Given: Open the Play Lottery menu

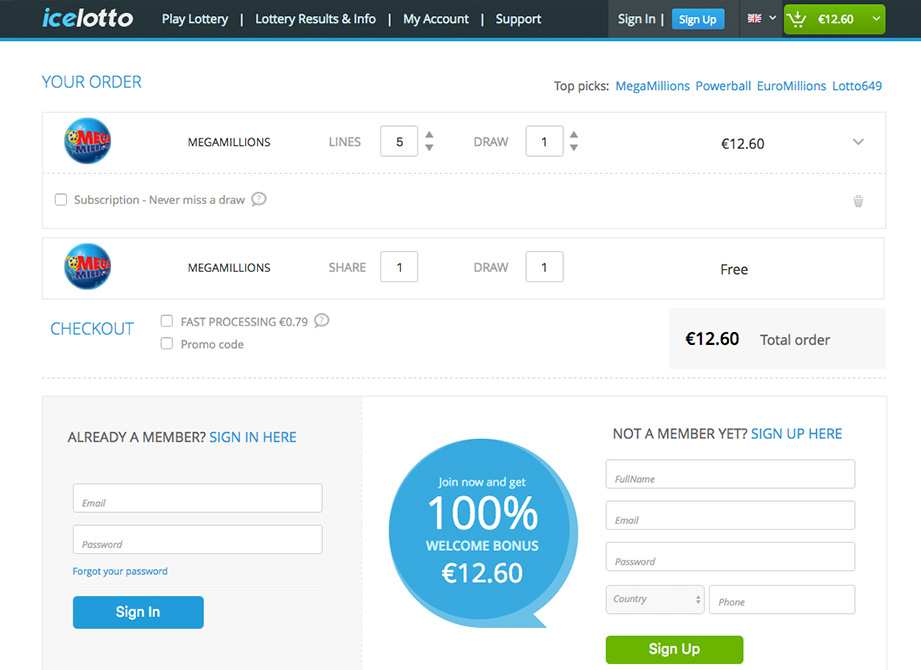Looking at the screenshot, I should pyautogui.click(x=195, y=19).
